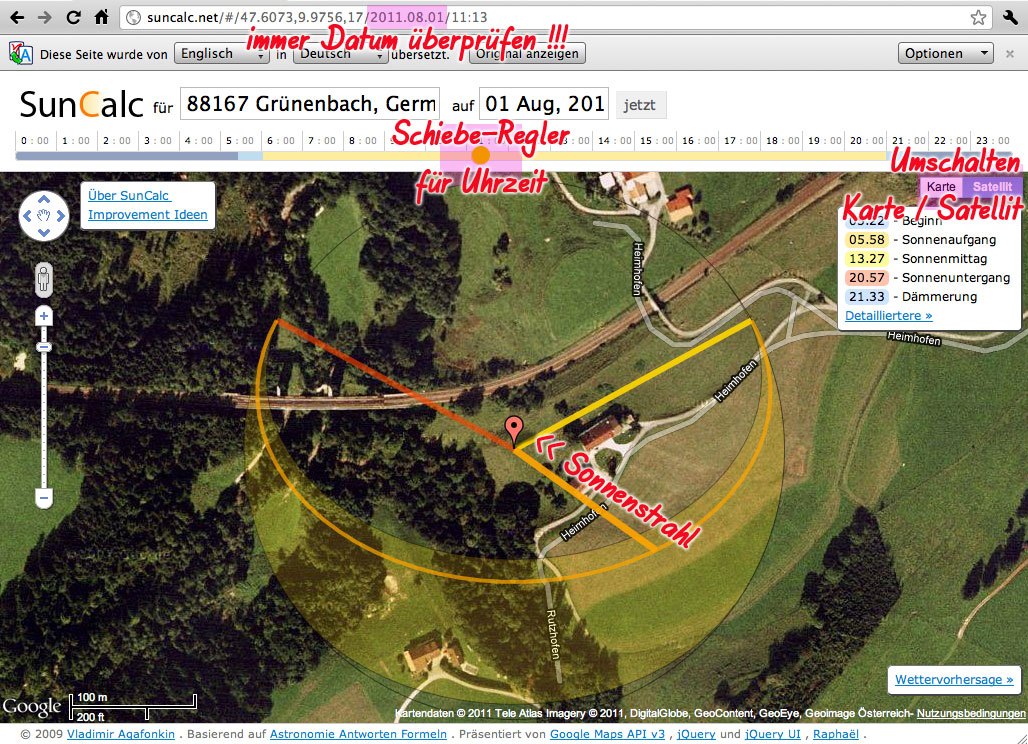
Task: Open the Improvement Ideen link
Action: pos(148,214)
